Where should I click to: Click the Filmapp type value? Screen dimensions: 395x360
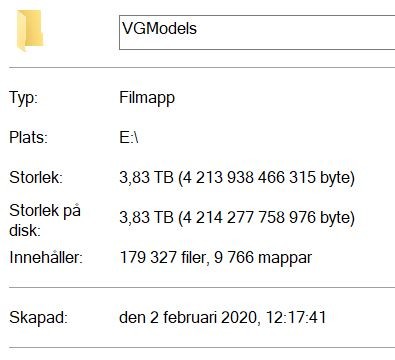click(147, 98)
